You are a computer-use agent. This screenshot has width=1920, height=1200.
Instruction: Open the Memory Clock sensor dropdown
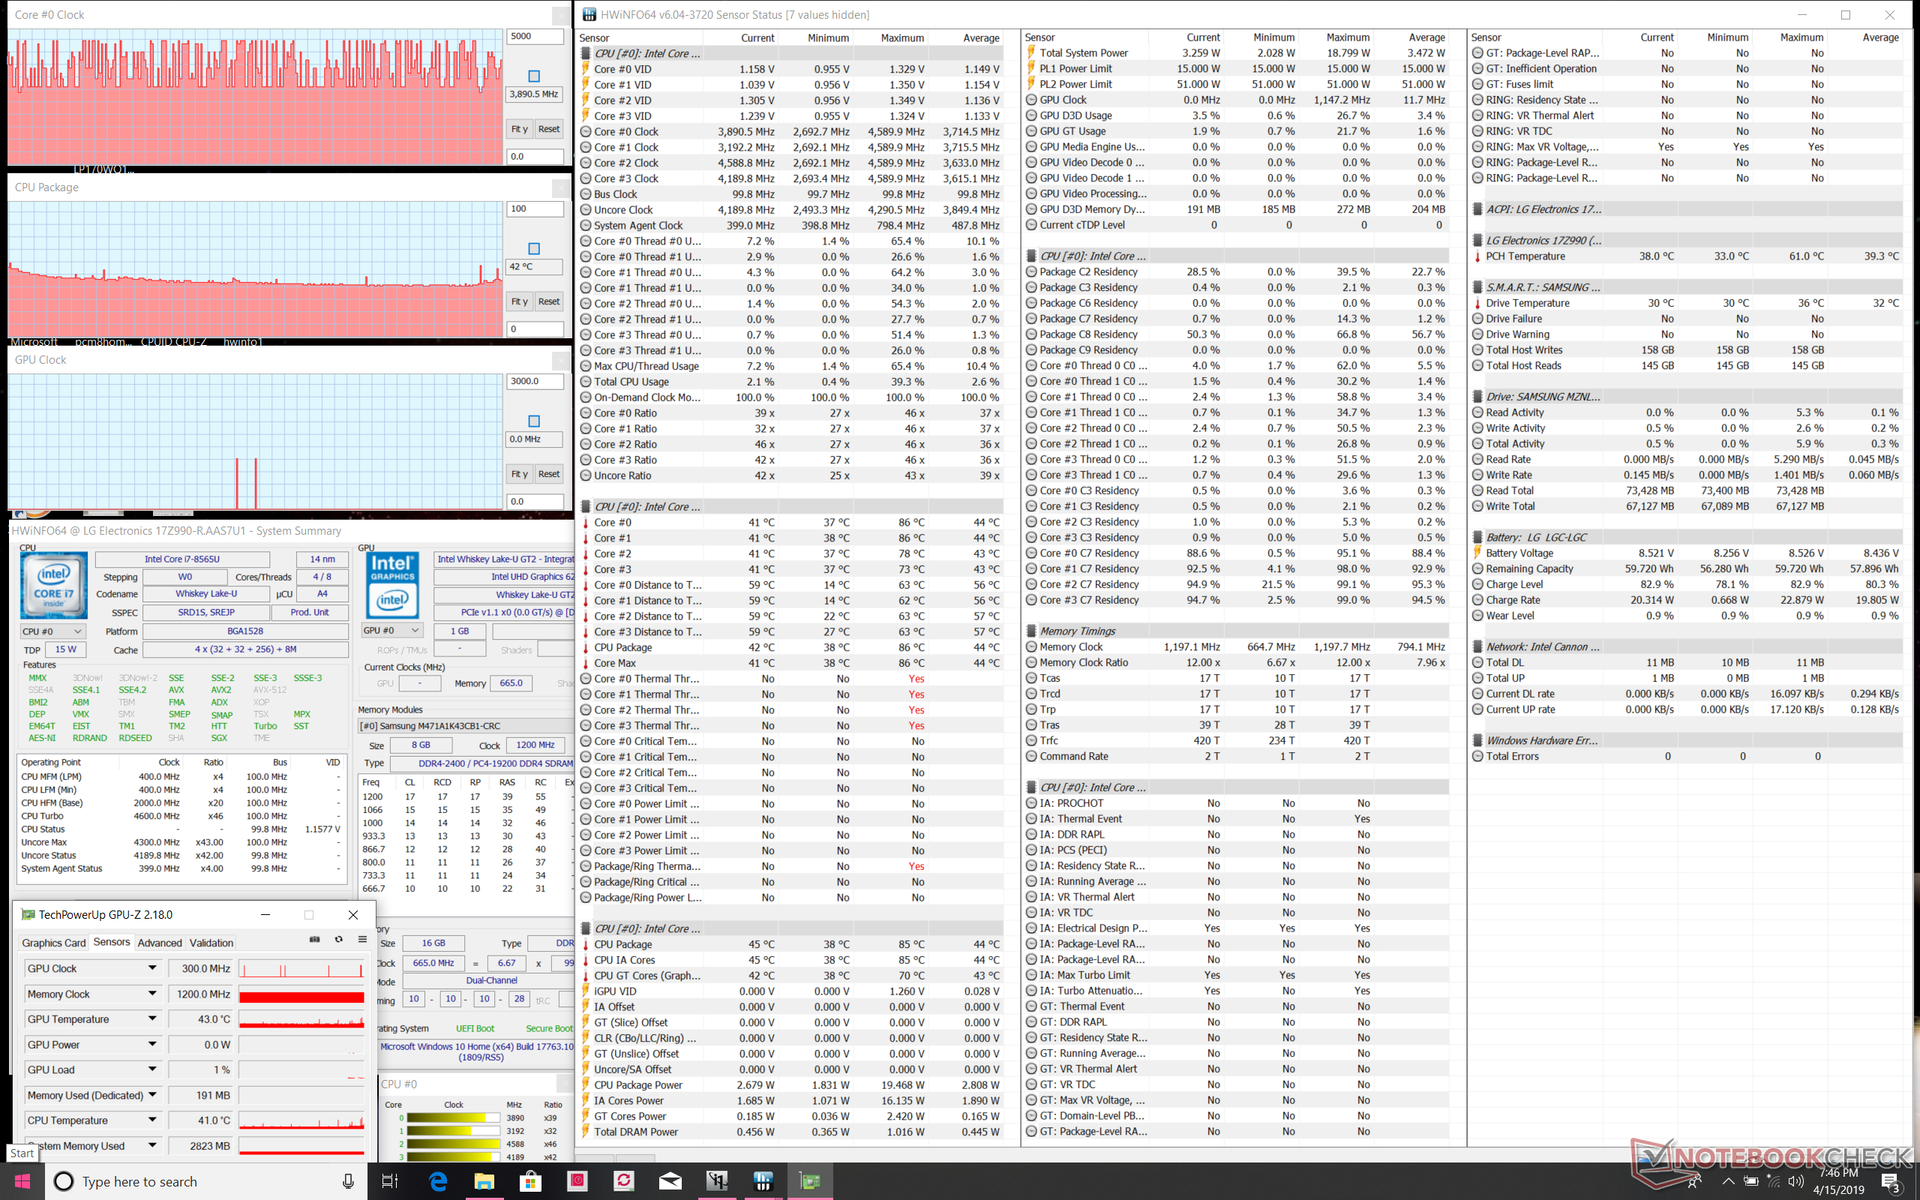point(152,993)
